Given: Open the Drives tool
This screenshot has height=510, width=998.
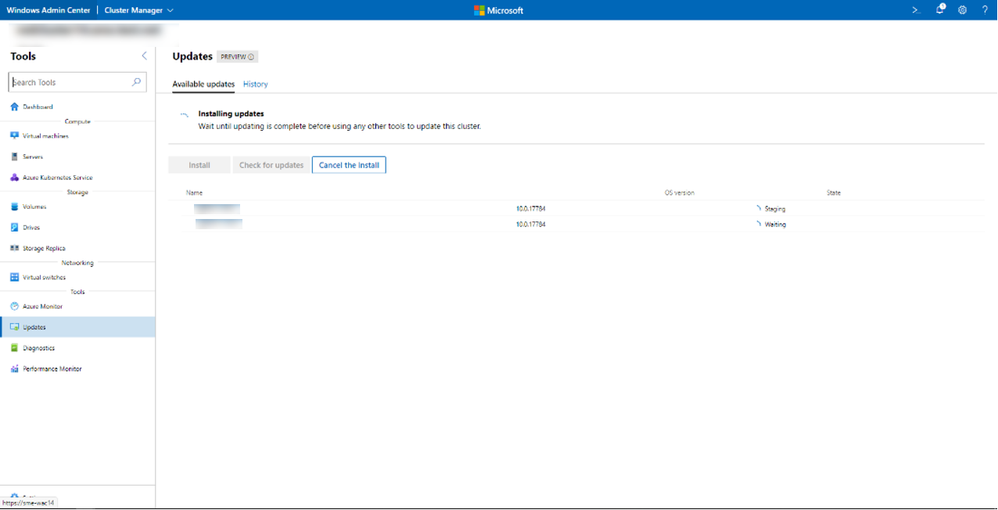Looking at the screenshot, I should pos(31,227).
